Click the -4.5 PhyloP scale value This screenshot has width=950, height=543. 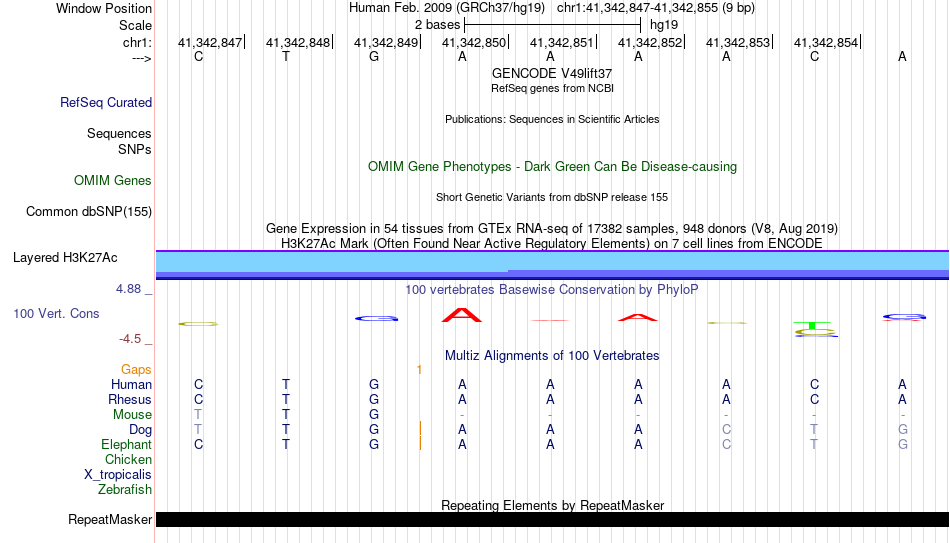click(130, 339)
